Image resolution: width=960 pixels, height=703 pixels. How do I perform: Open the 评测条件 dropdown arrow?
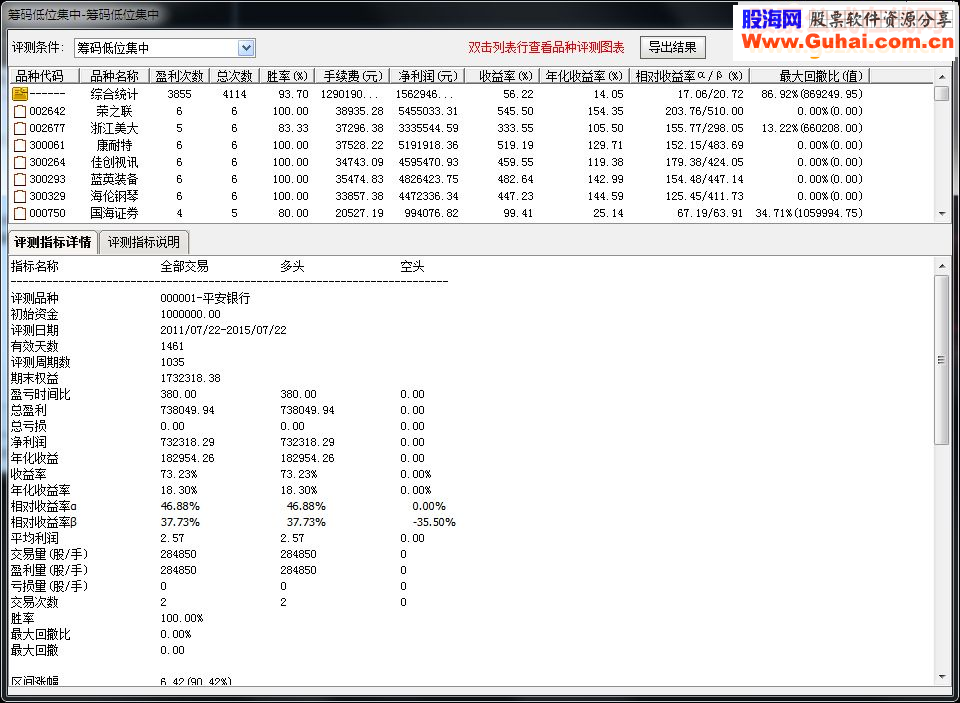[246, 48]
